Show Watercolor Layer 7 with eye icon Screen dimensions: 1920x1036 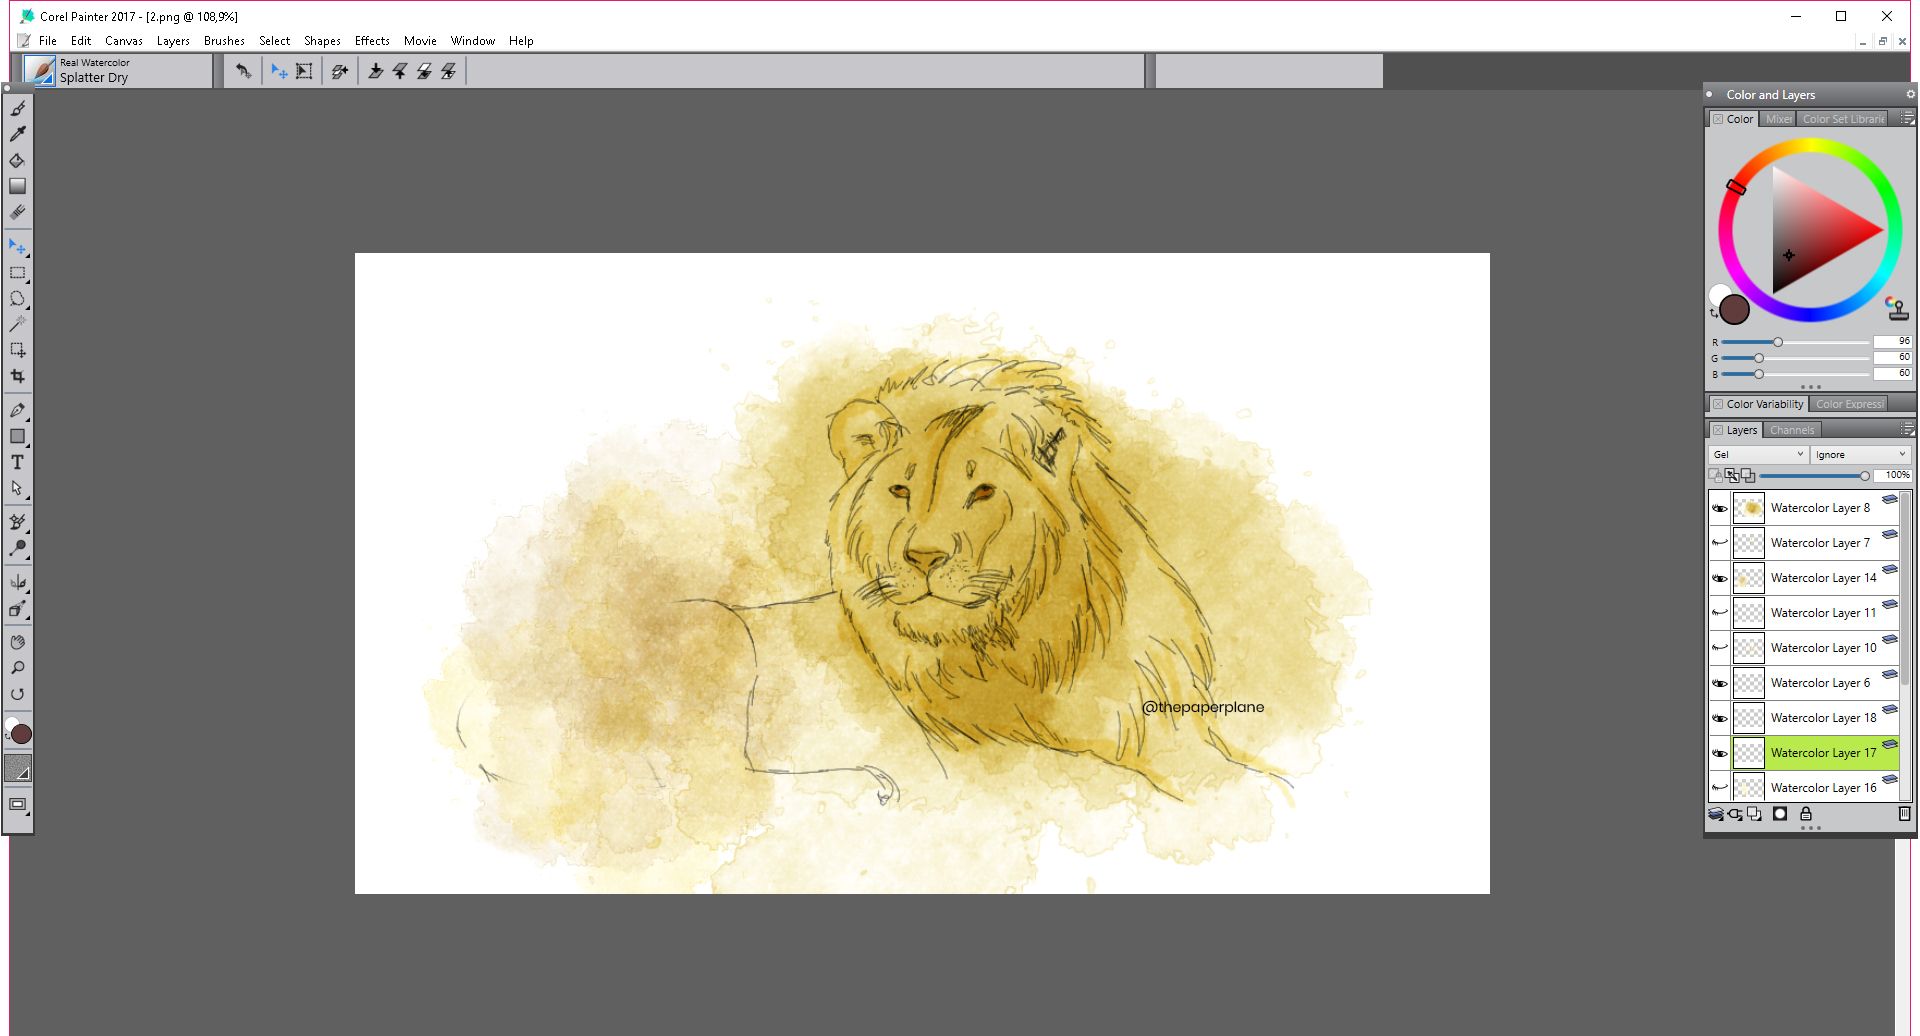pyautogui.click(x=1719, y=543)
